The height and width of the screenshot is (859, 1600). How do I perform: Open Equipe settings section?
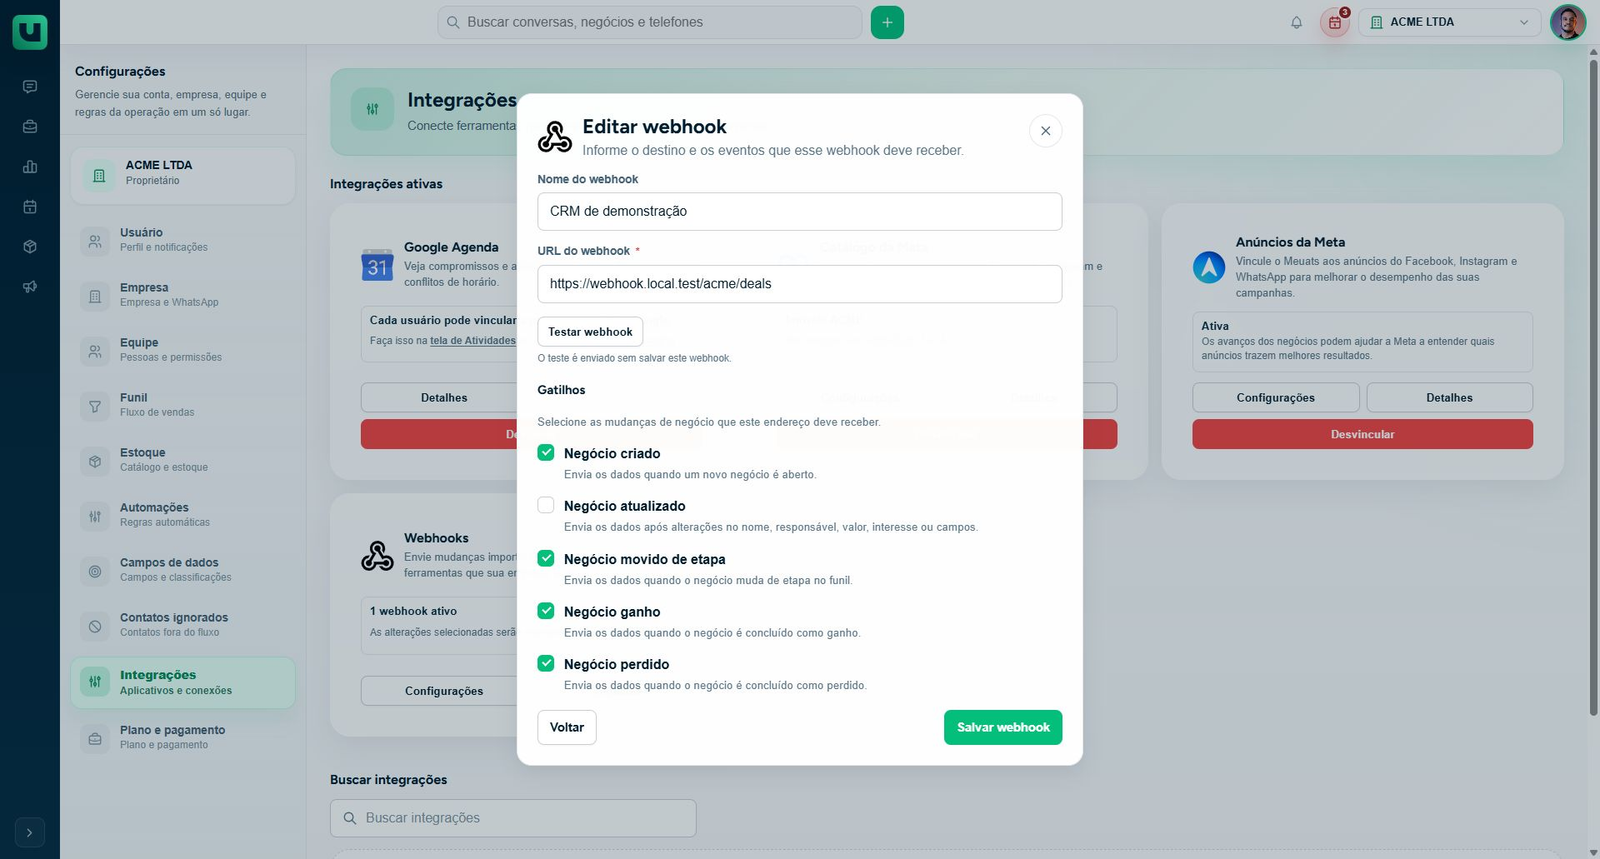[183, 350]
